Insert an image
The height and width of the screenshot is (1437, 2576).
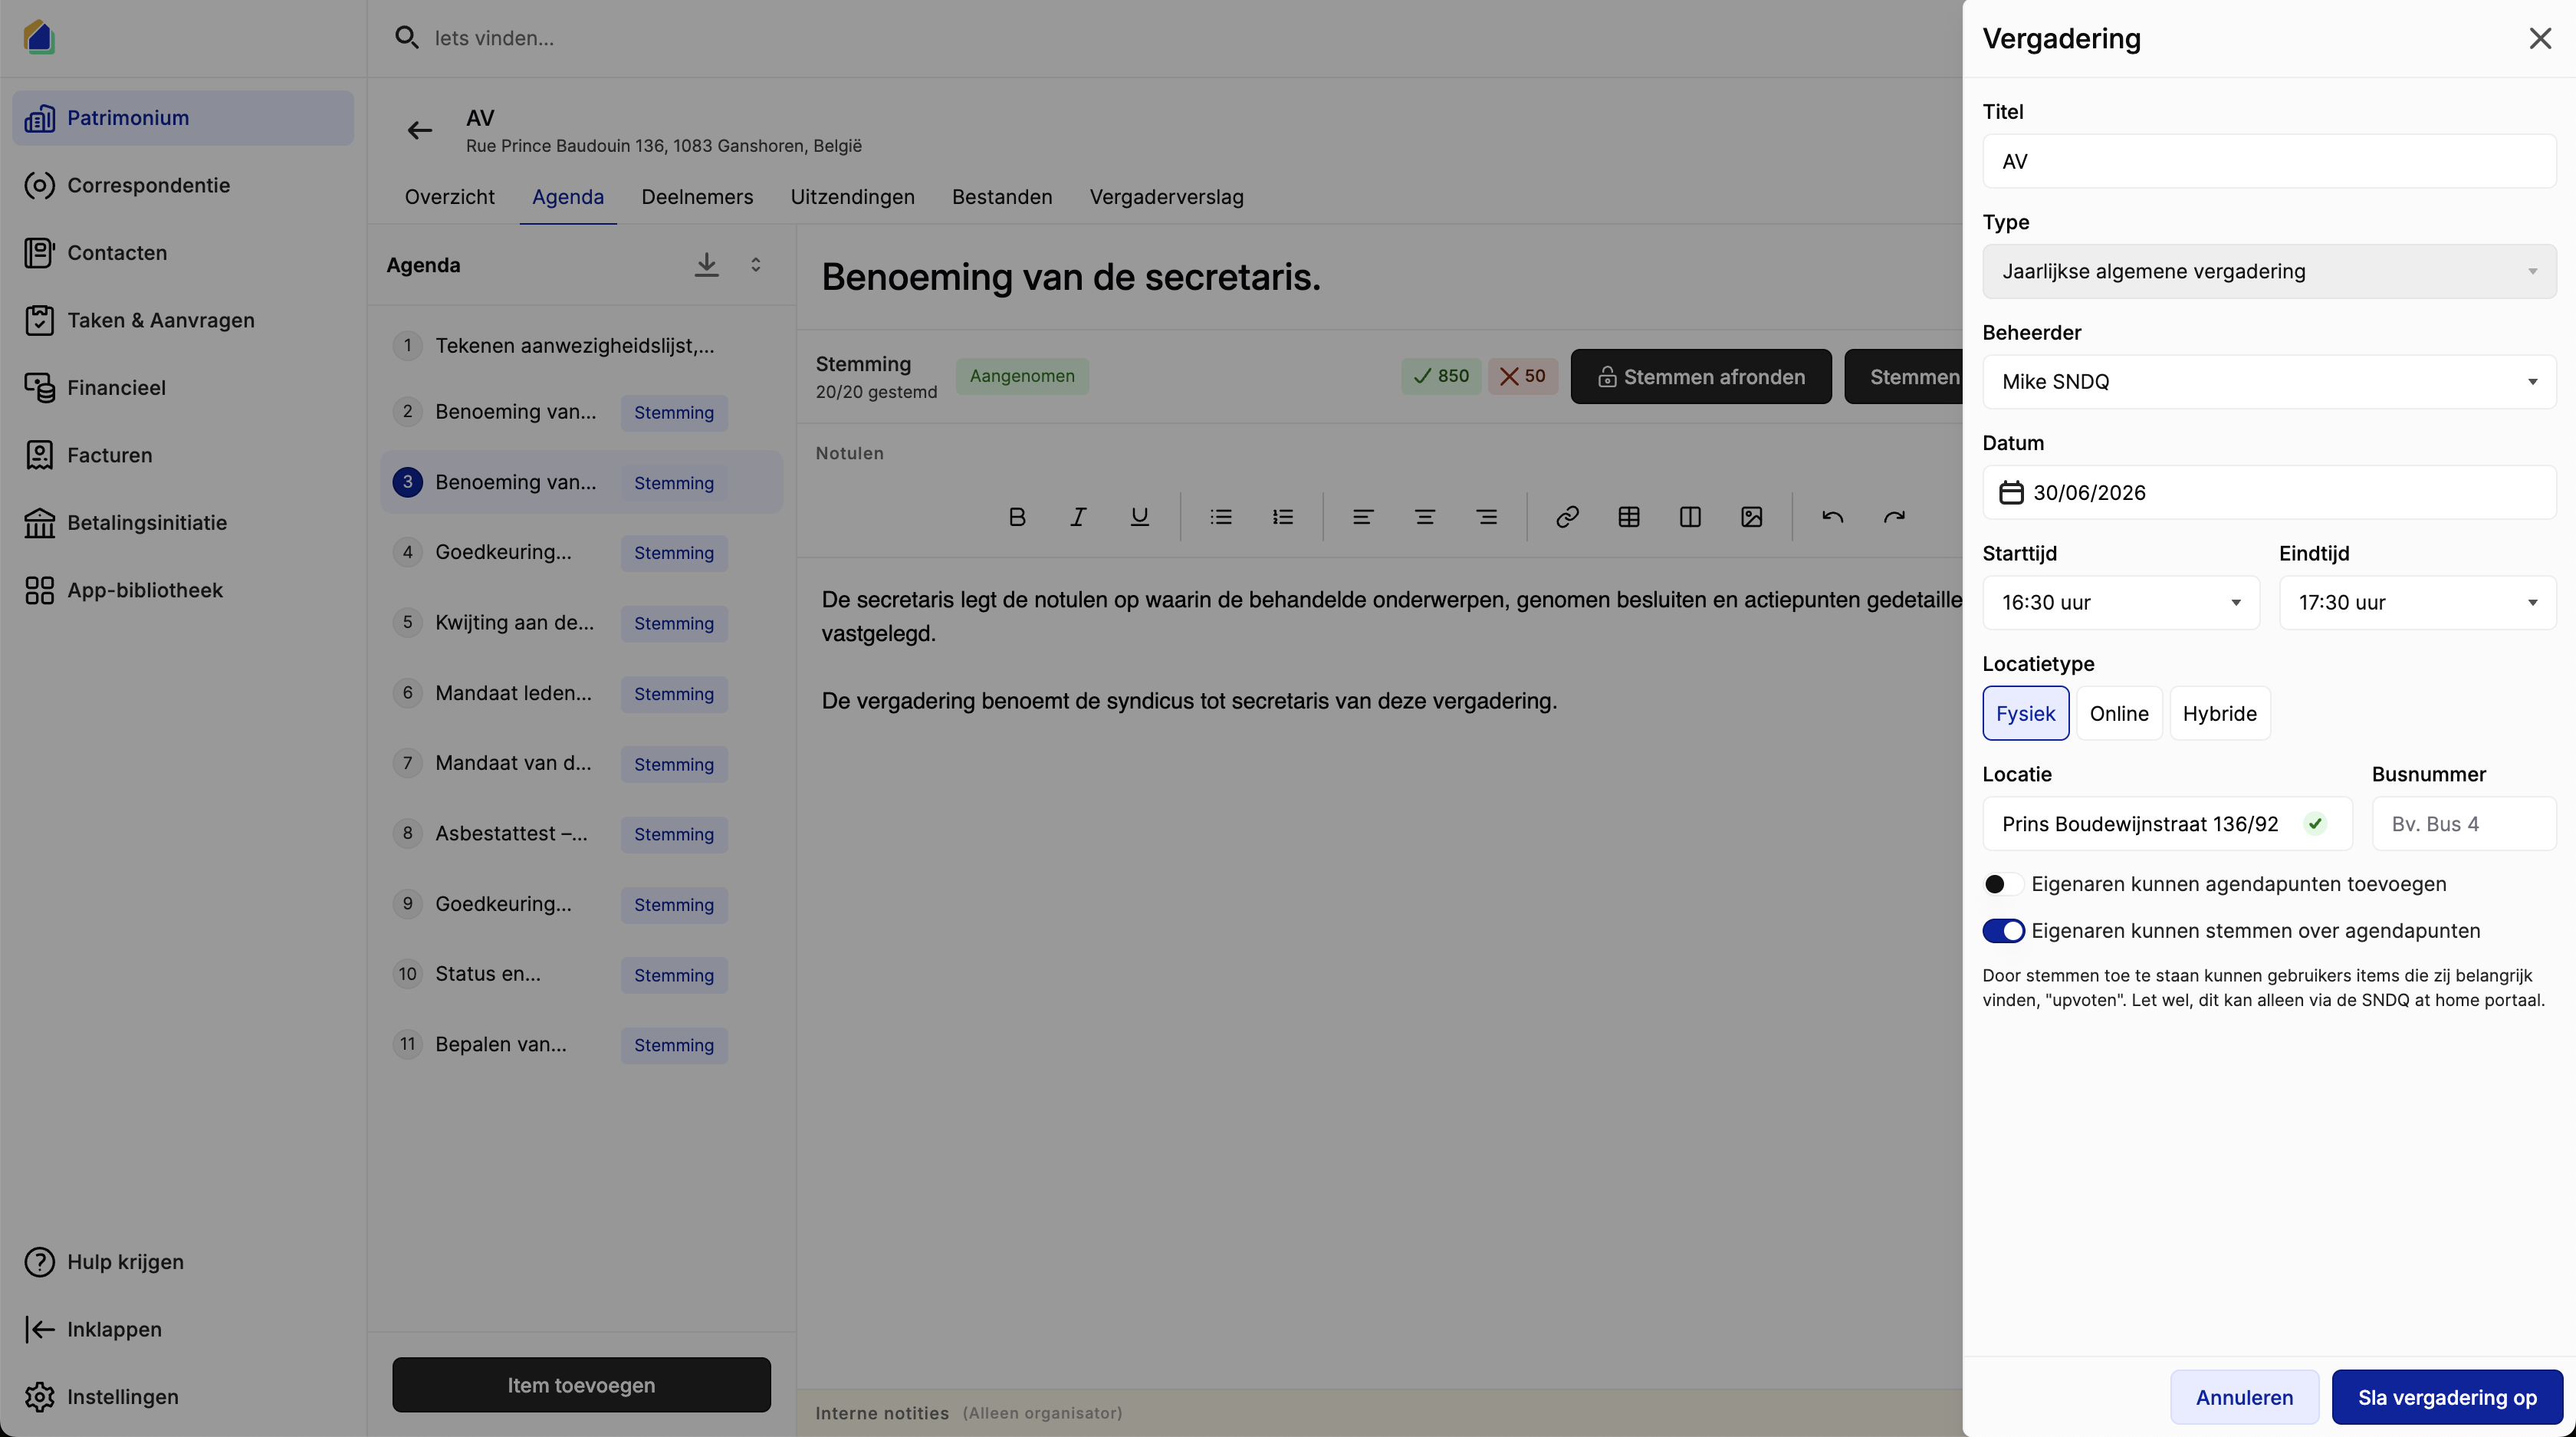tap(1751, 517)
